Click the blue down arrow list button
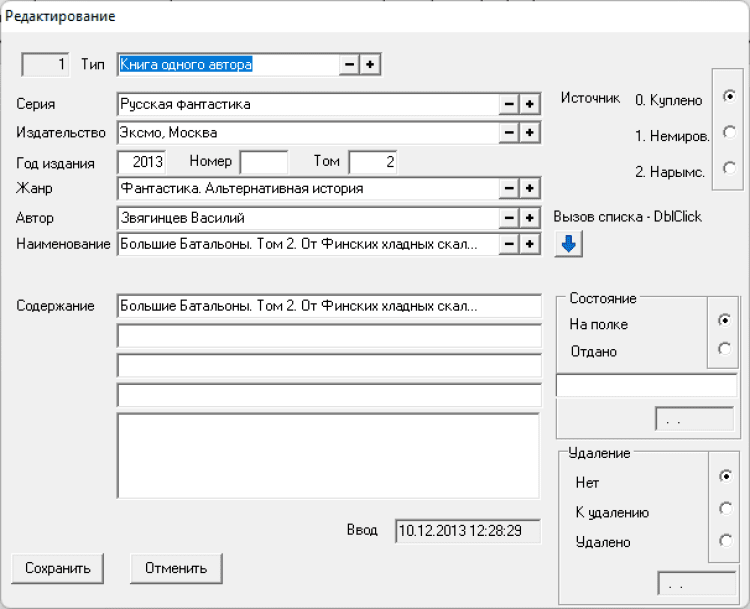750x609 pixels. [568, 244]
